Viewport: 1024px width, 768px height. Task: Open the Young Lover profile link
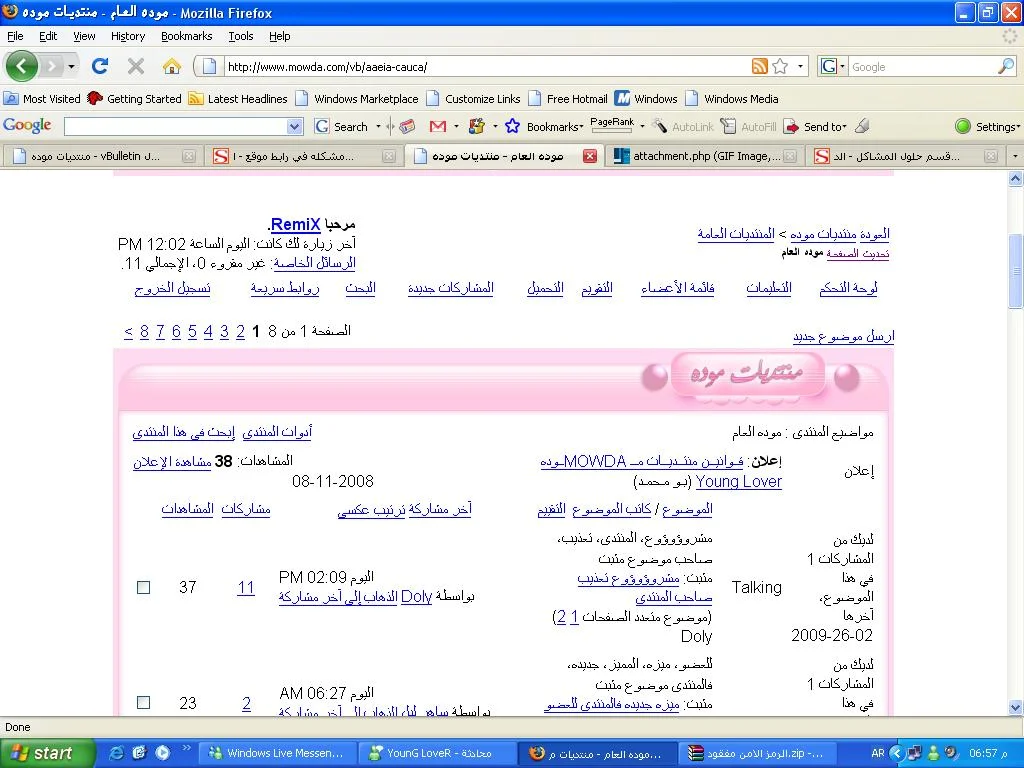tap(739, 482)
